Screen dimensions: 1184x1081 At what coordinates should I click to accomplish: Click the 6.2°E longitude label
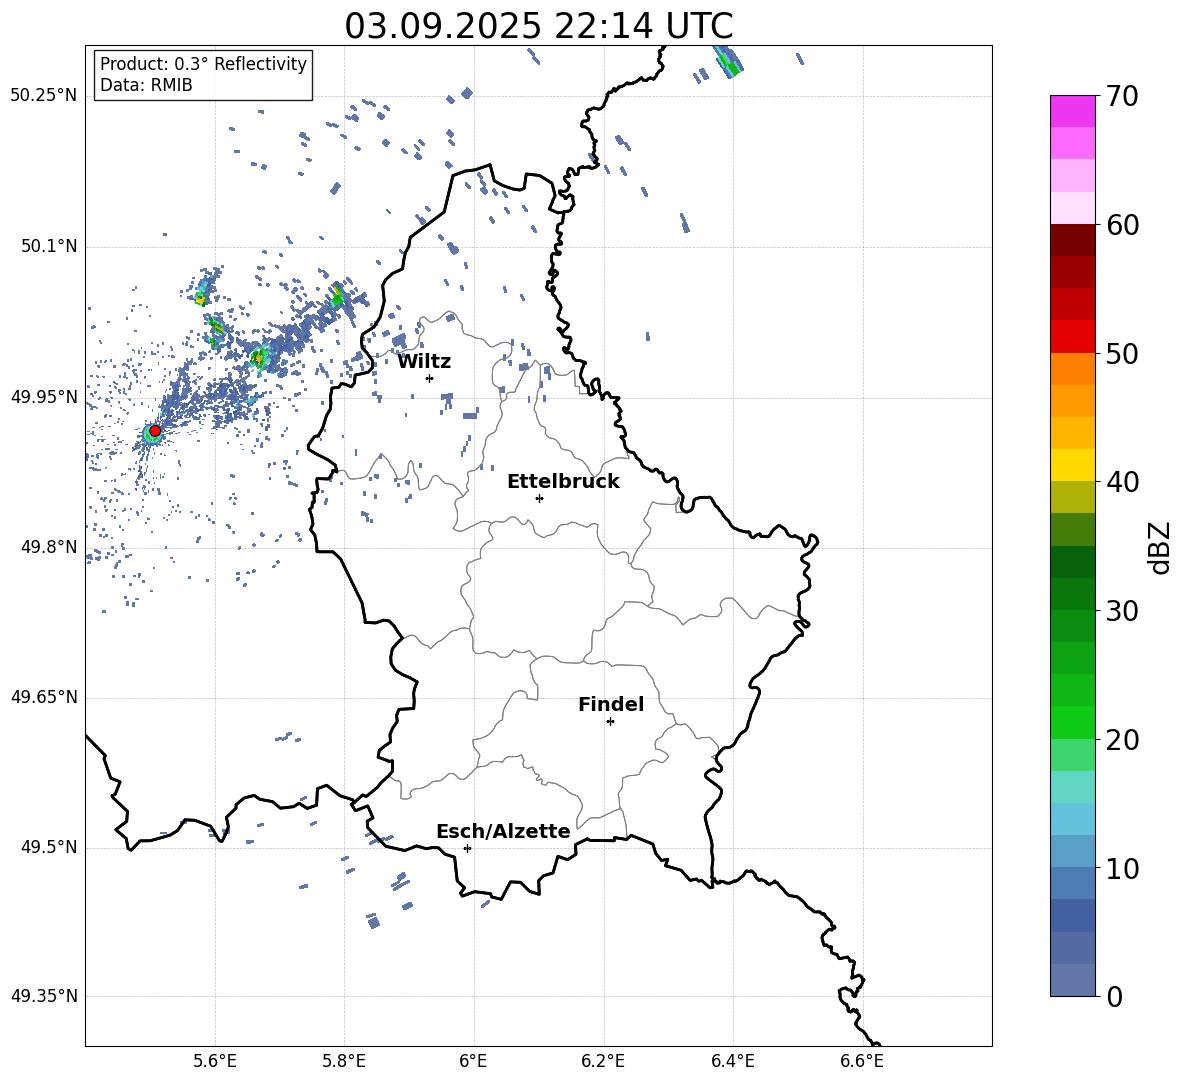pos(603,1061)
